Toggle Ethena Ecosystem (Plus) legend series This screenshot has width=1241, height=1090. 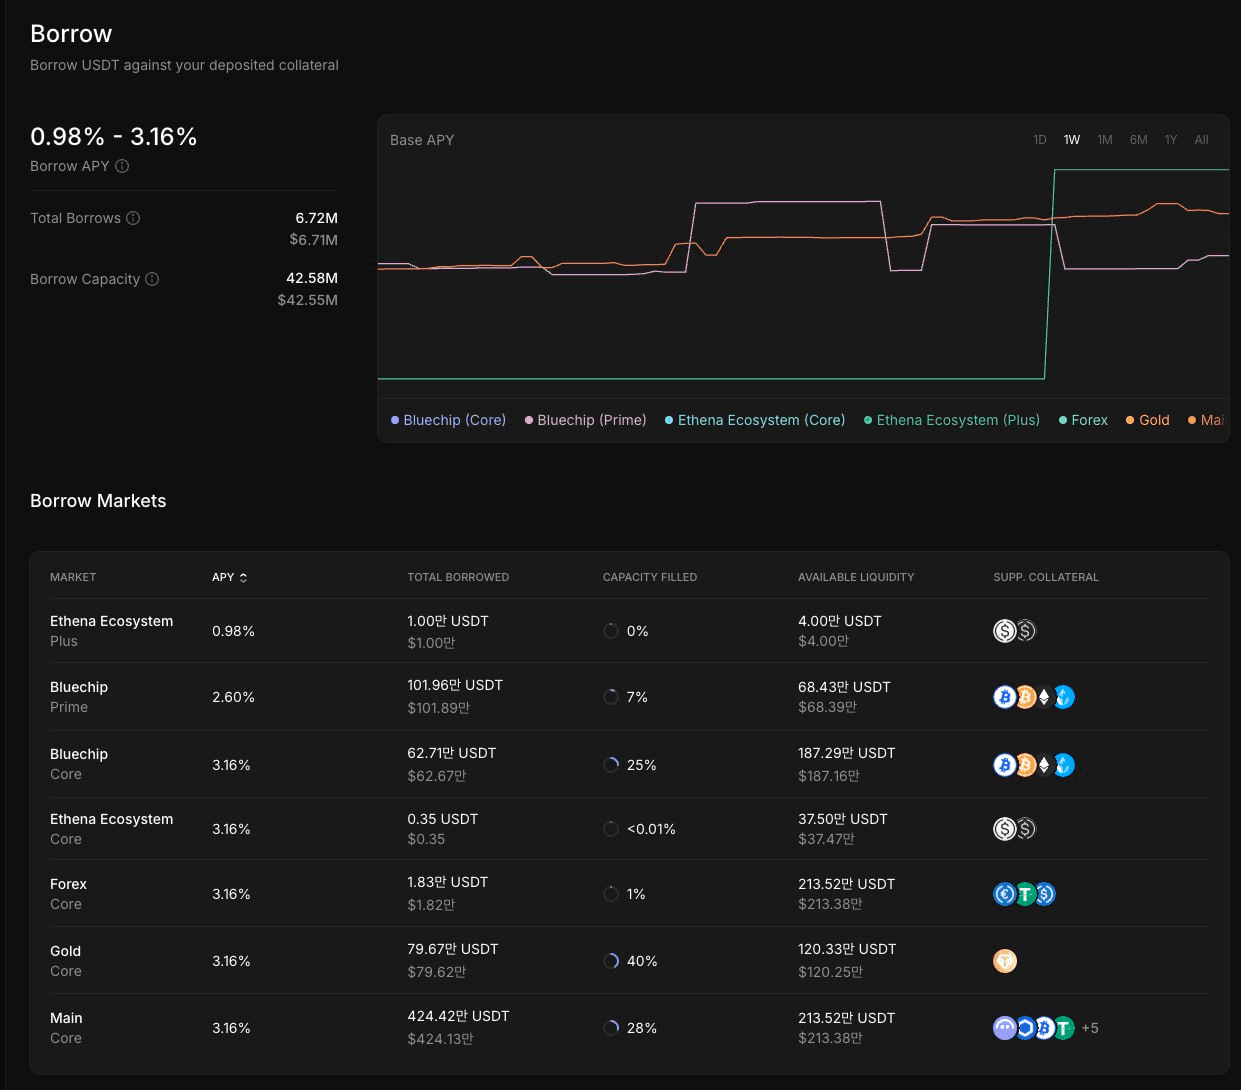coord(952,420)
